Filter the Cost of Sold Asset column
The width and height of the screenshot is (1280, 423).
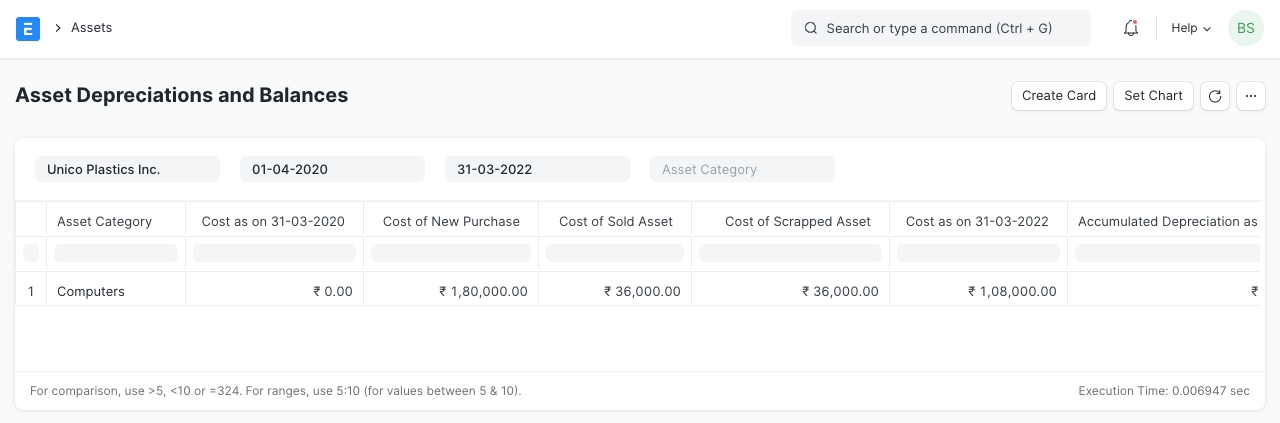(x=615, y=253)
